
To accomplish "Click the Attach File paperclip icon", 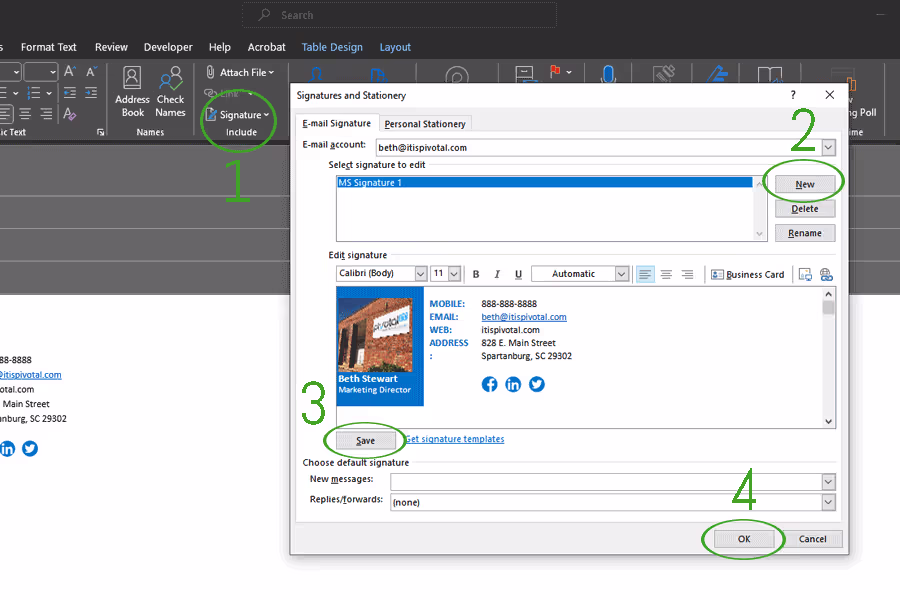I will [211, 72].
